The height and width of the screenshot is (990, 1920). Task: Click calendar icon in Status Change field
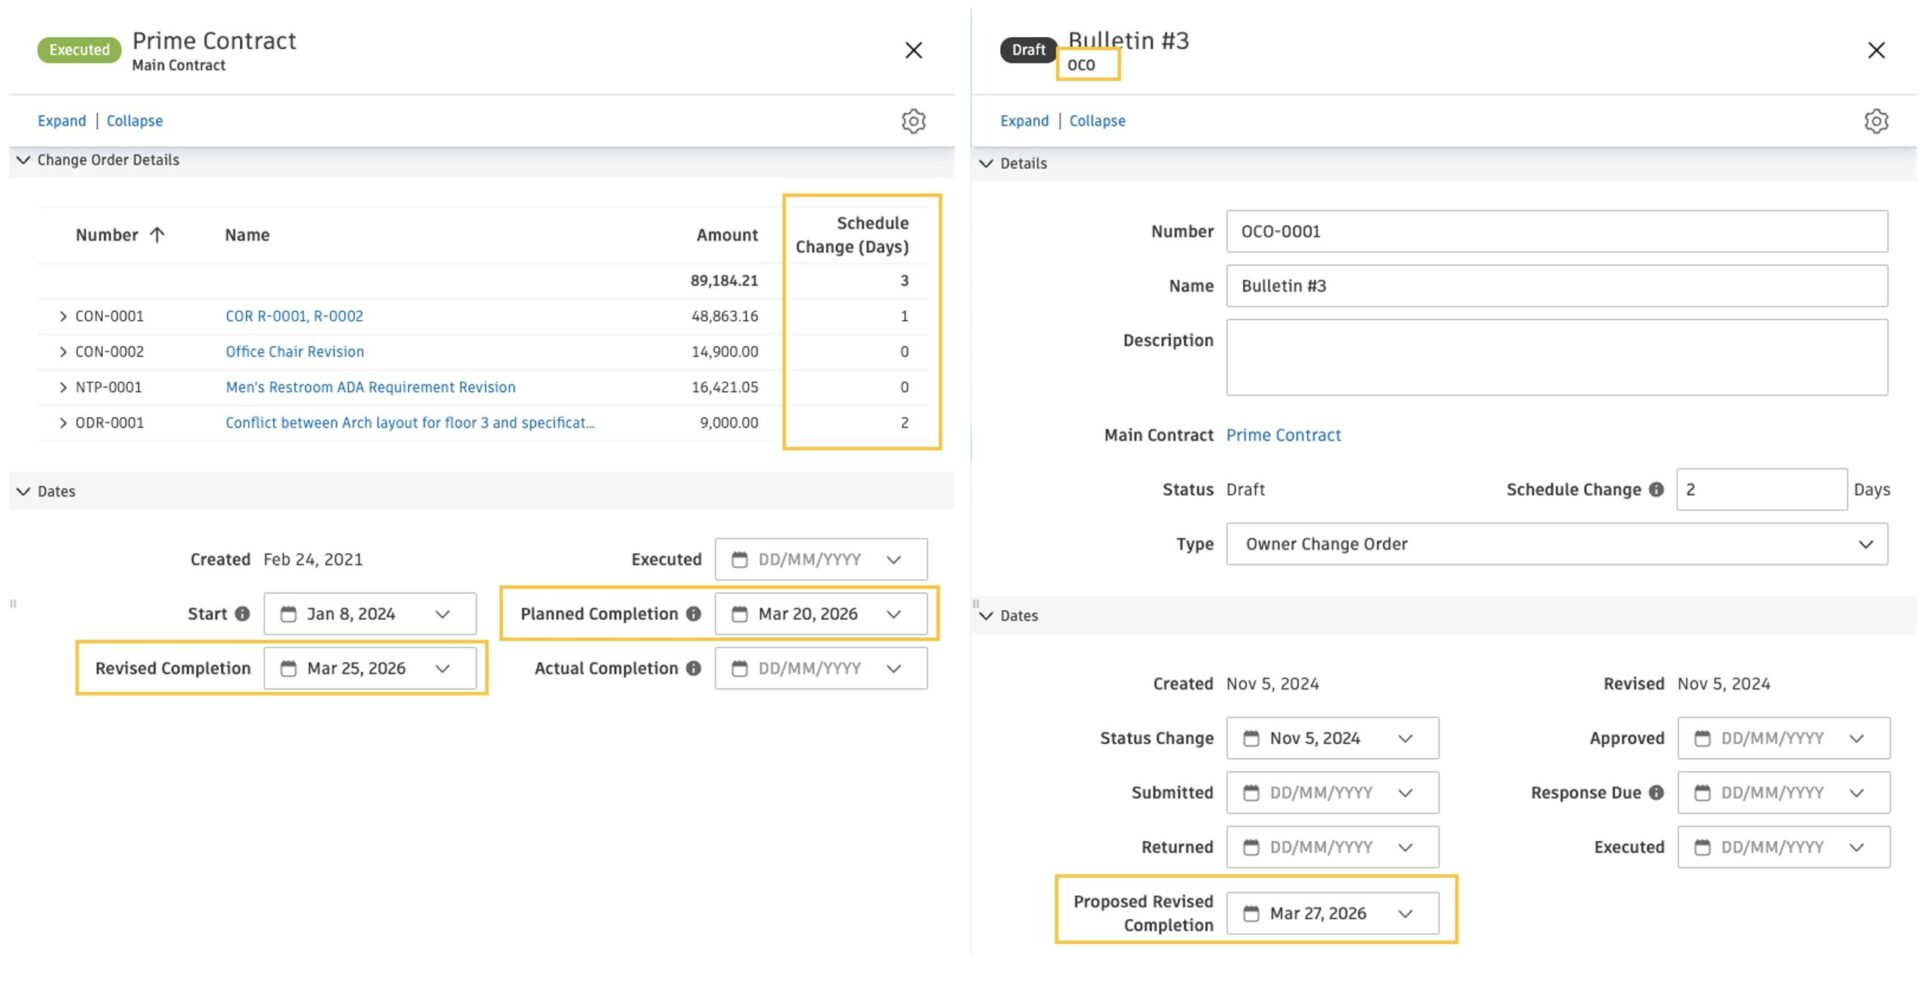[1251, 738]
